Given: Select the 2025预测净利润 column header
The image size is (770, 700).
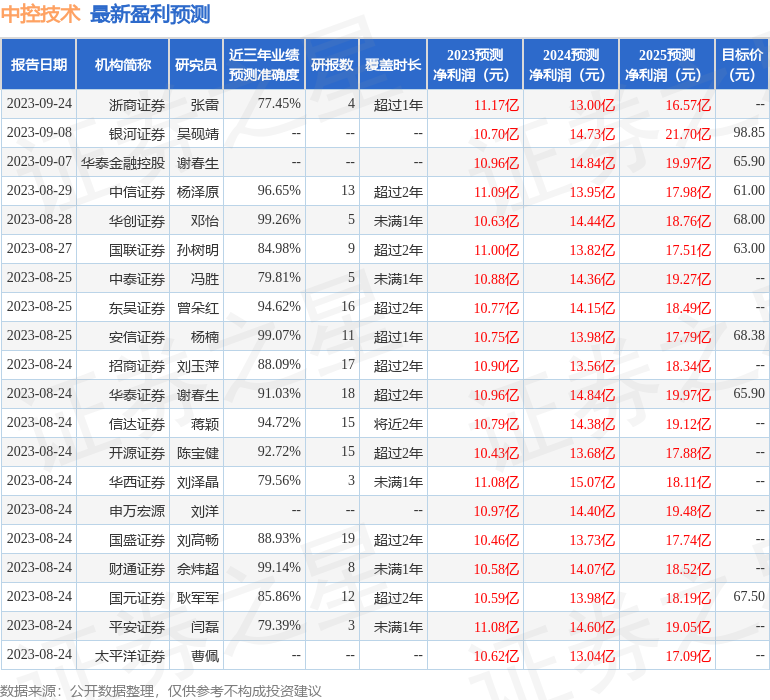Looking at the screenshot, I should (667, 64).
